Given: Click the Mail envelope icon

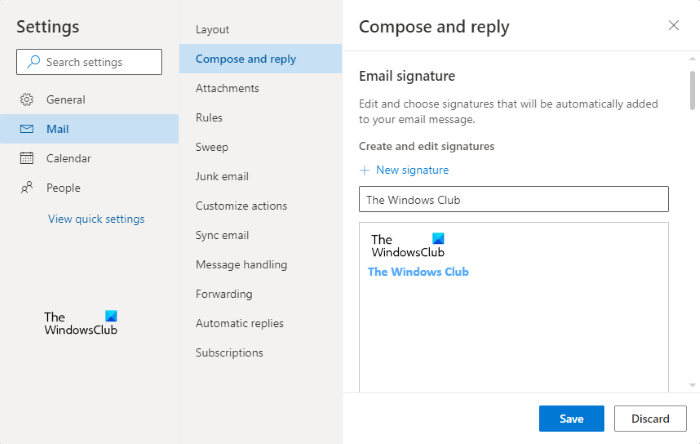Looking at the screenshot, I should [x=27, y=129].
